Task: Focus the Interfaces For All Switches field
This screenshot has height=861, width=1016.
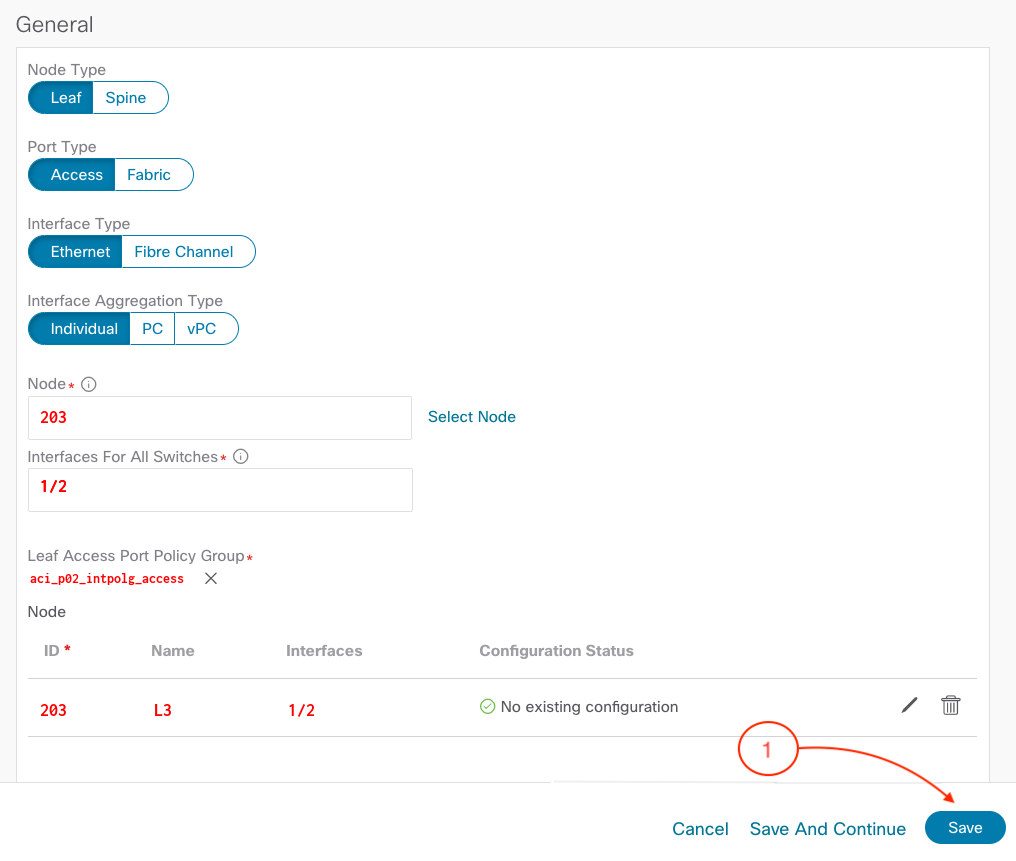Action: [x=220, y=490]
